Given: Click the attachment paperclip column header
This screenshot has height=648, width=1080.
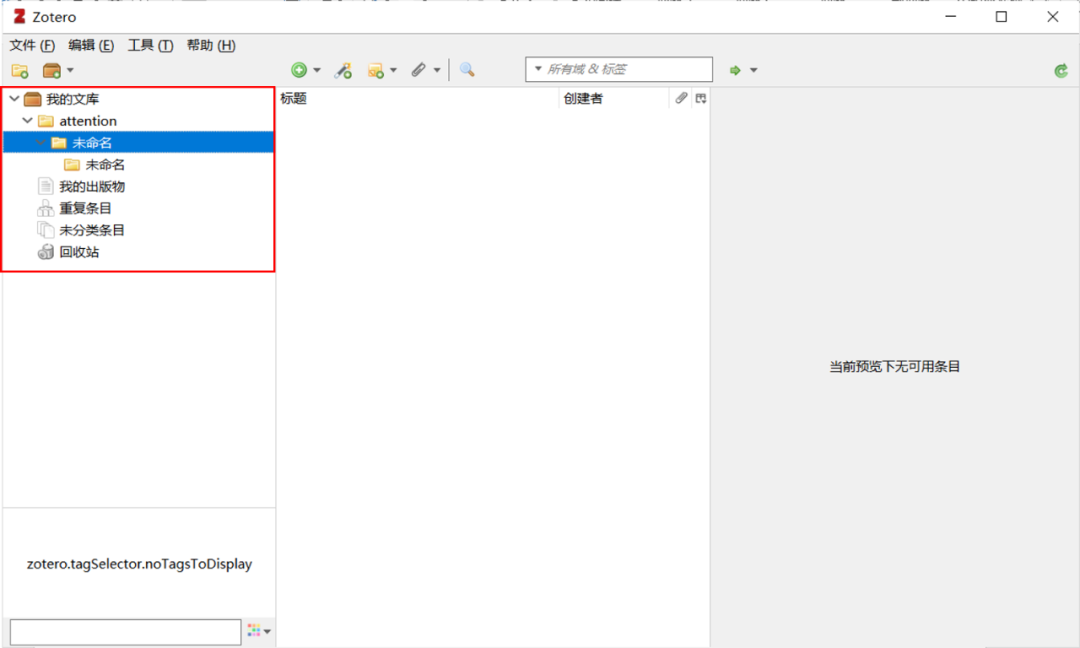Looking at the screenshot, I should [x=681, y=98].
